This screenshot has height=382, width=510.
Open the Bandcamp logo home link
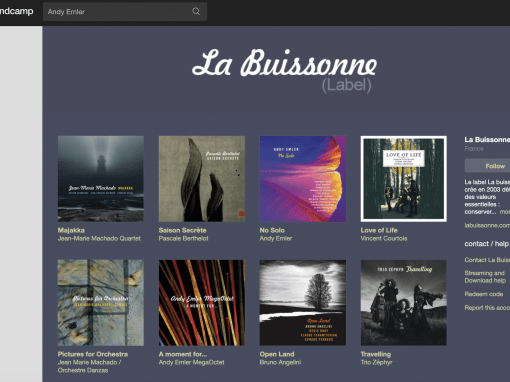pos(17,11)
